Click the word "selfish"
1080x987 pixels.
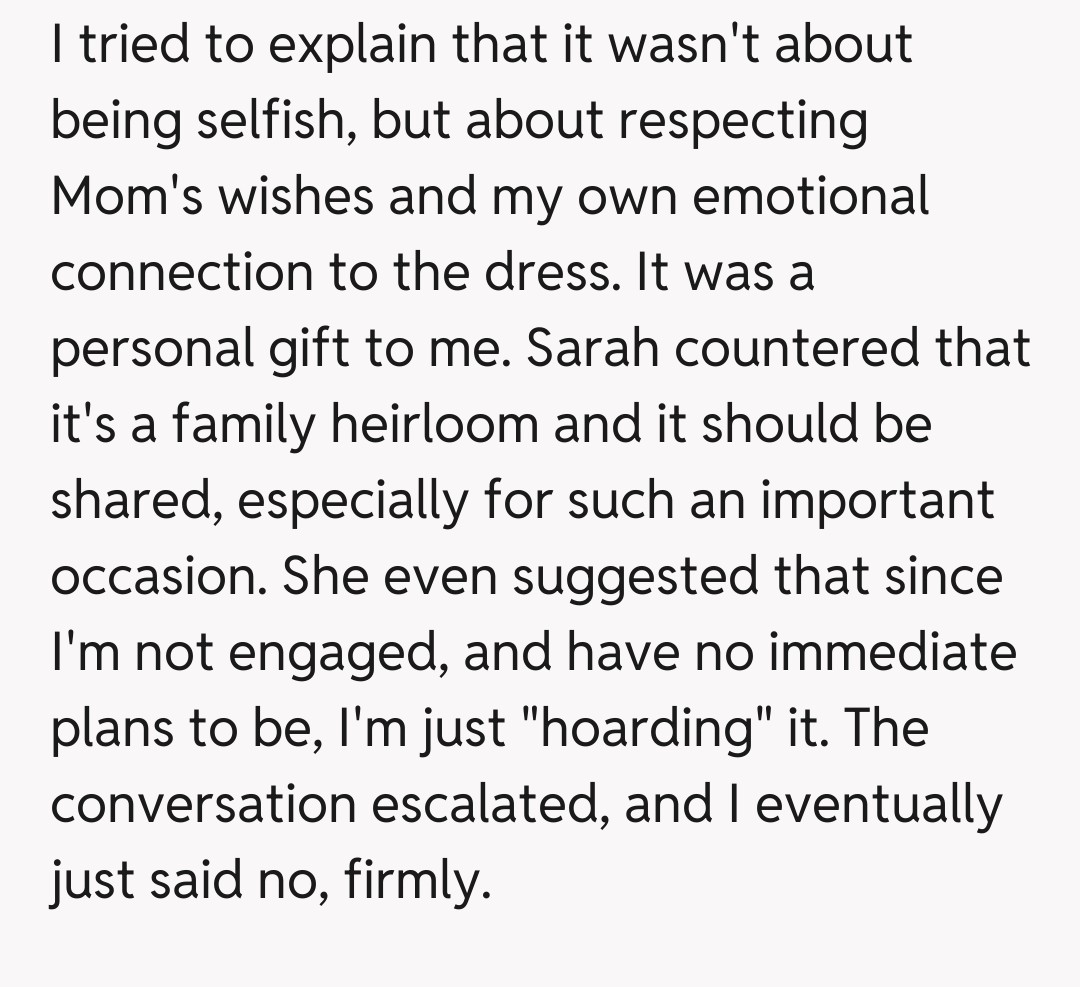coord(270,119)
